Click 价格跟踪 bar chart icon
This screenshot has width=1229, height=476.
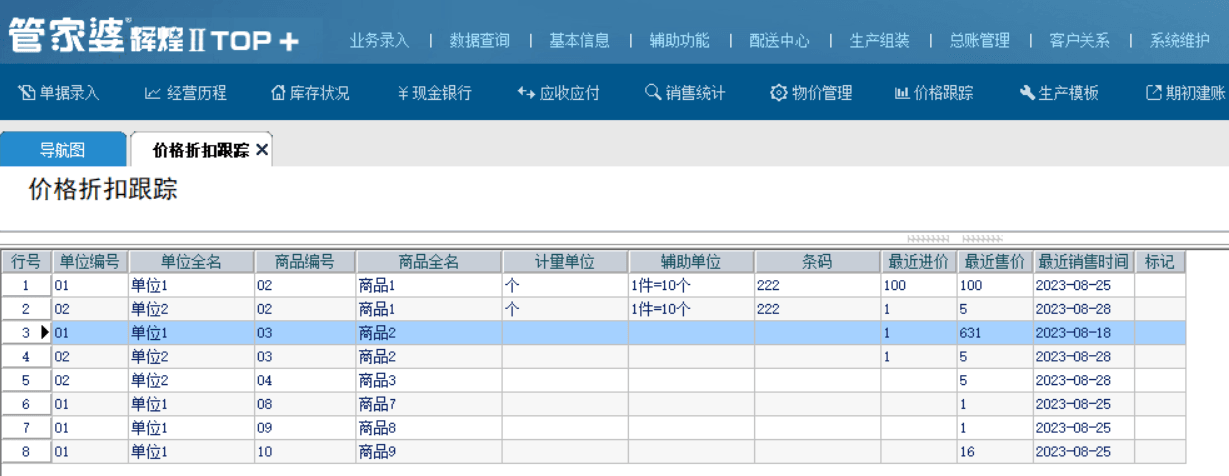point(902,93)
